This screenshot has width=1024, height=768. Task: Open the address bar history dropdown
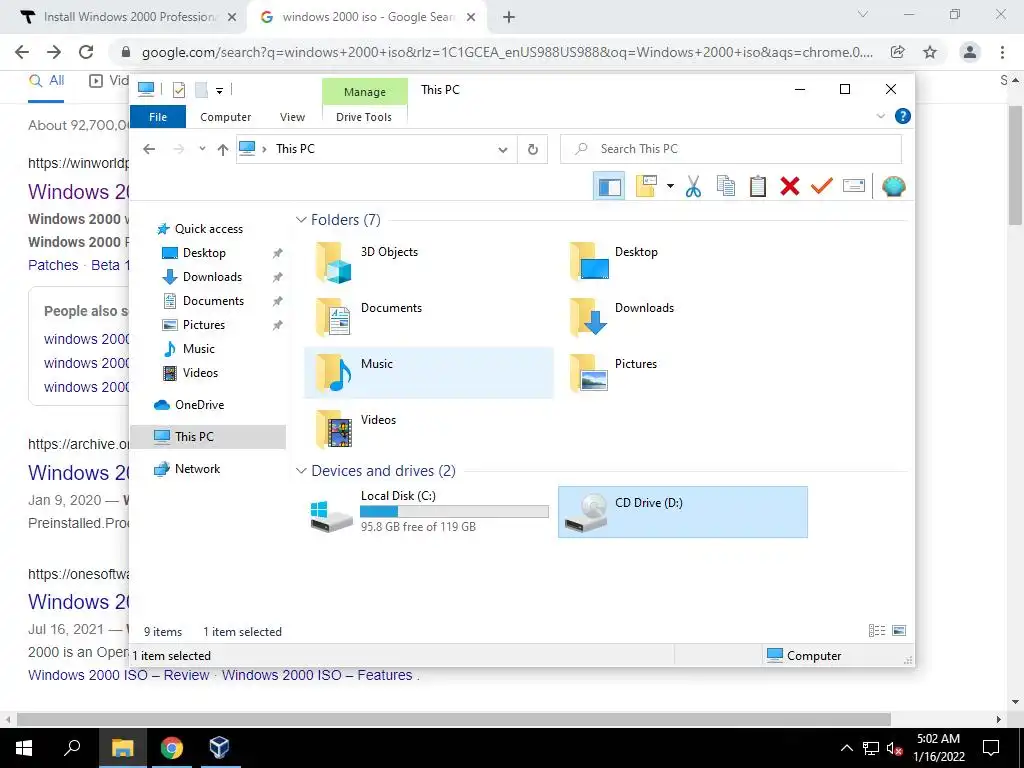(503, 150)
